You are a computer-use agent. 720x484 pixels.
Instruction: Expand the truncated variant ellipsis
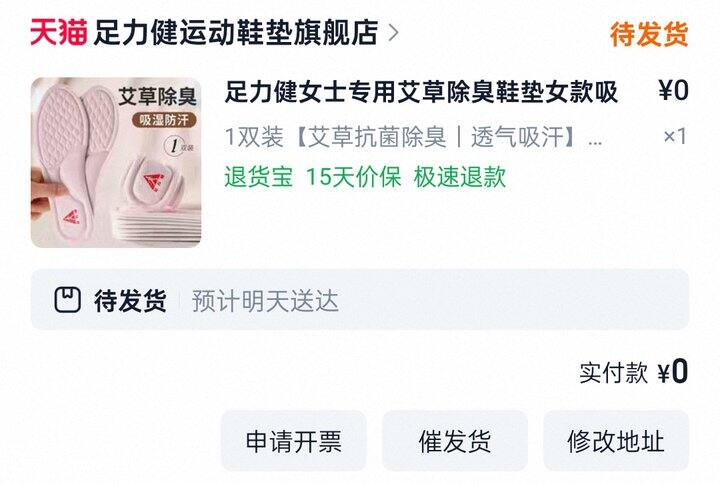pos(595,141)
